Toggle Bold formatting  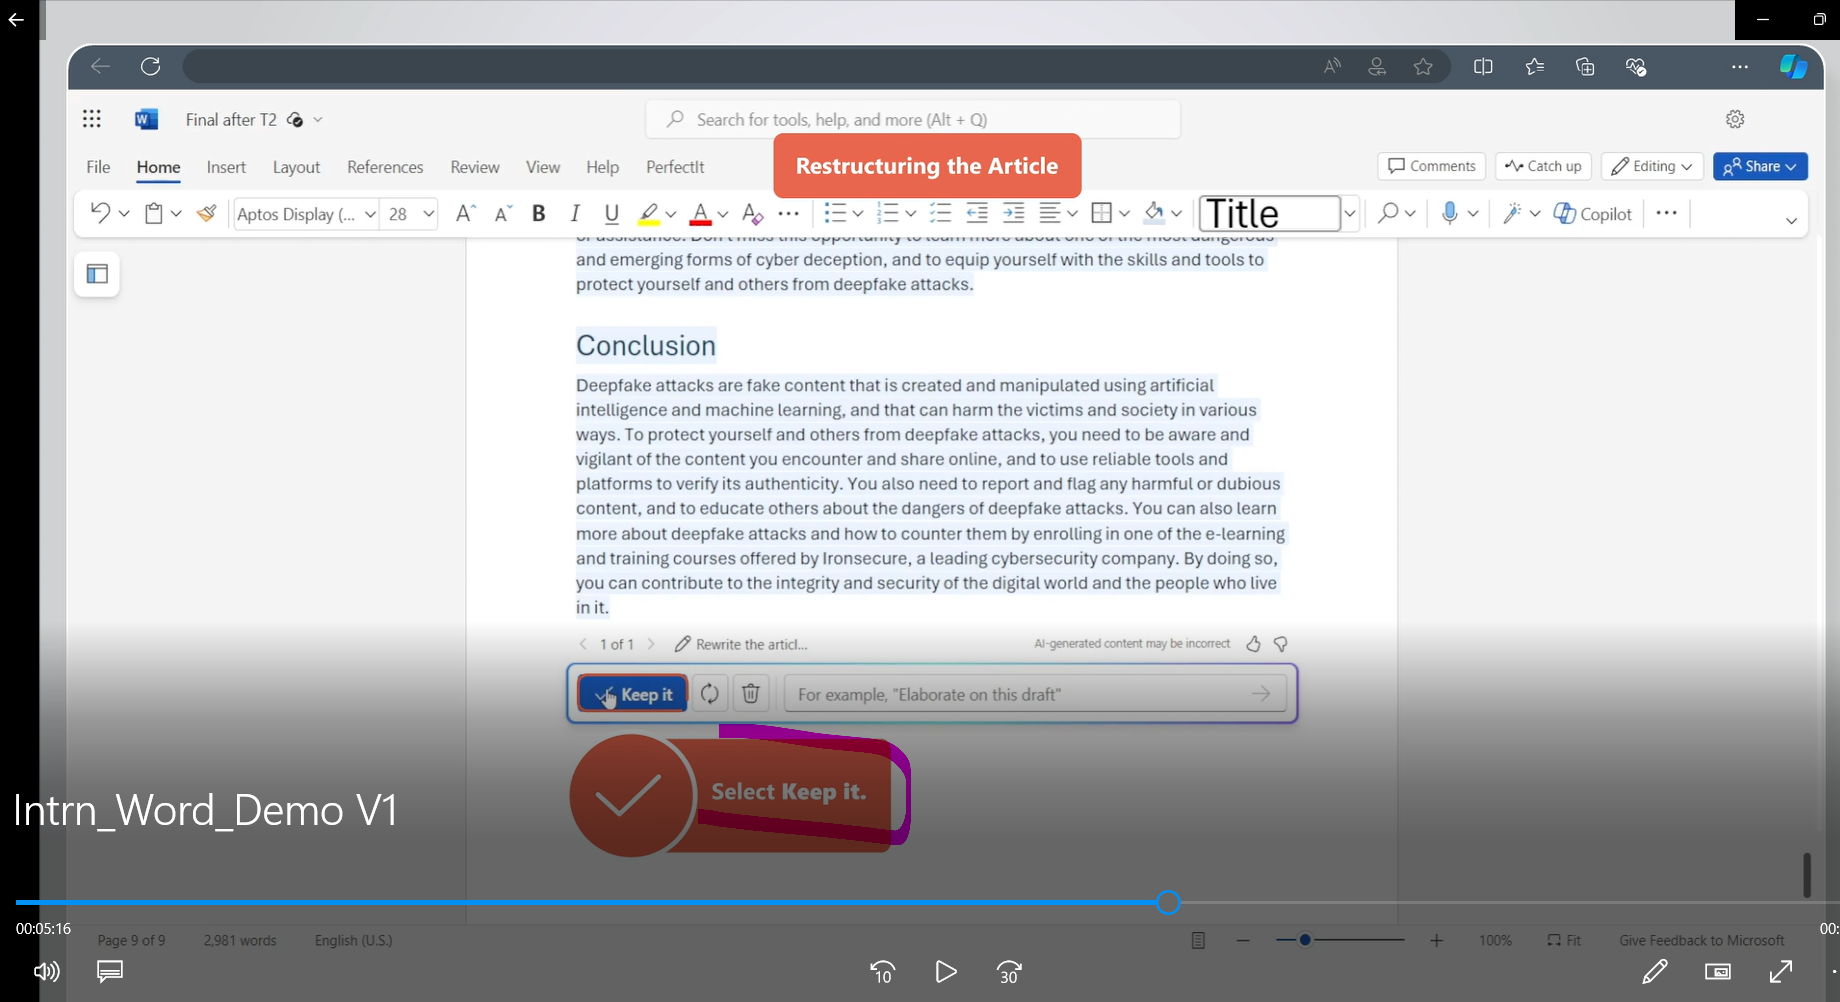539,213
